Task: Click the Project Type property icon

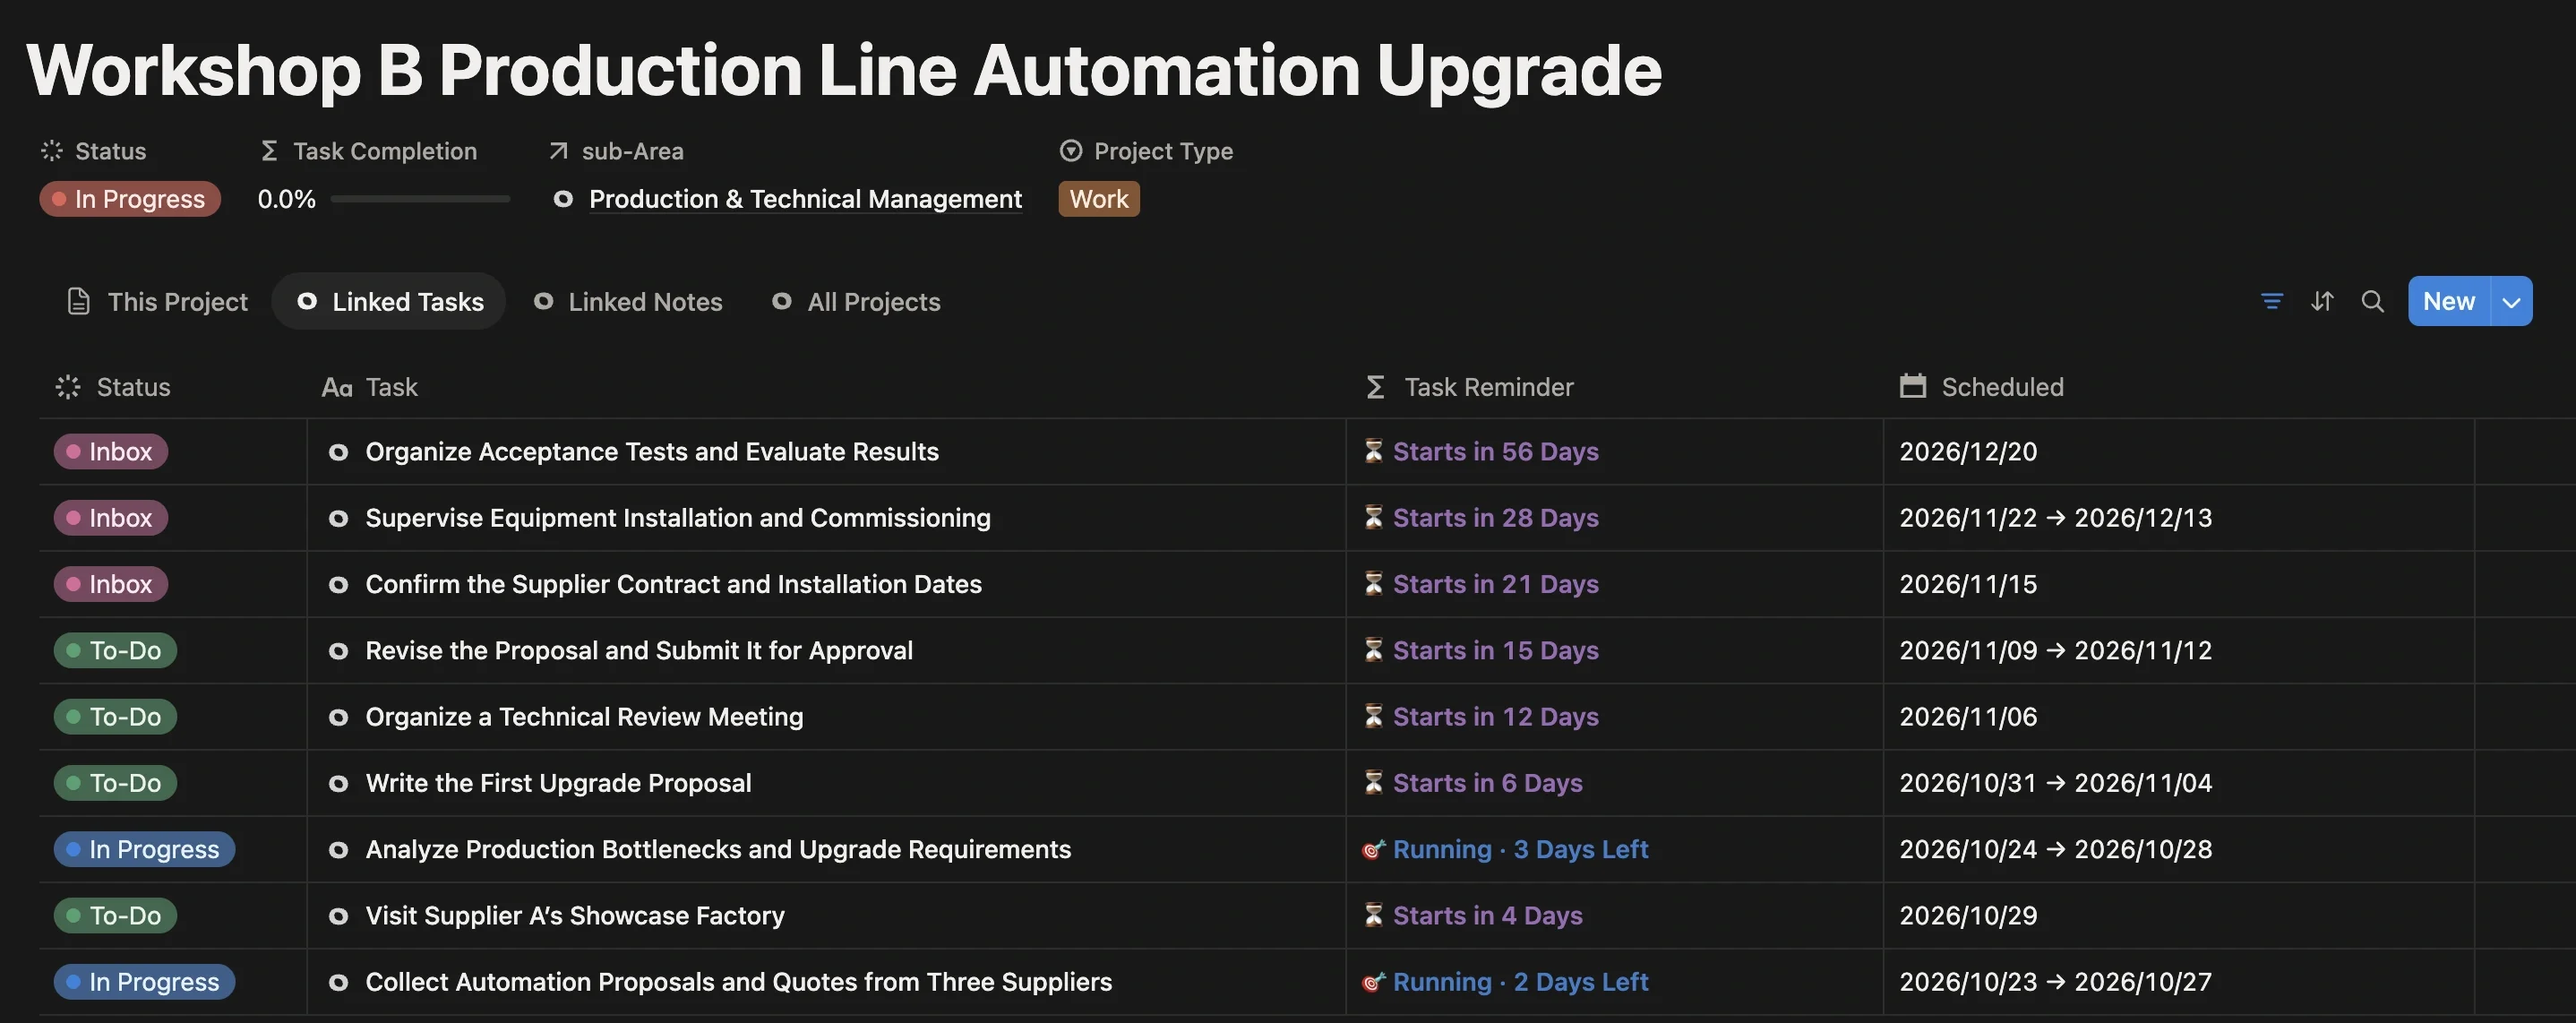Action: click(x=1070, y=151)
